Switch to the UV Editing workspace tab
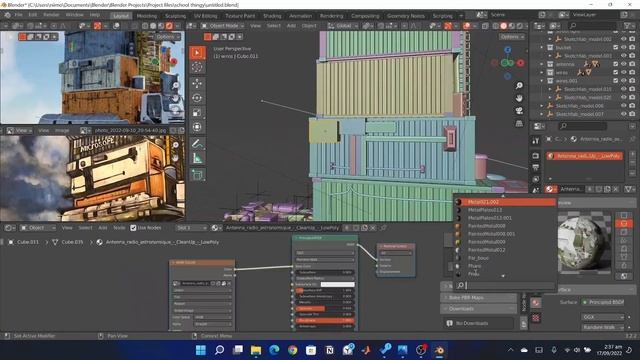This screenshot has width=640, height=360. (x=205, y=16)
